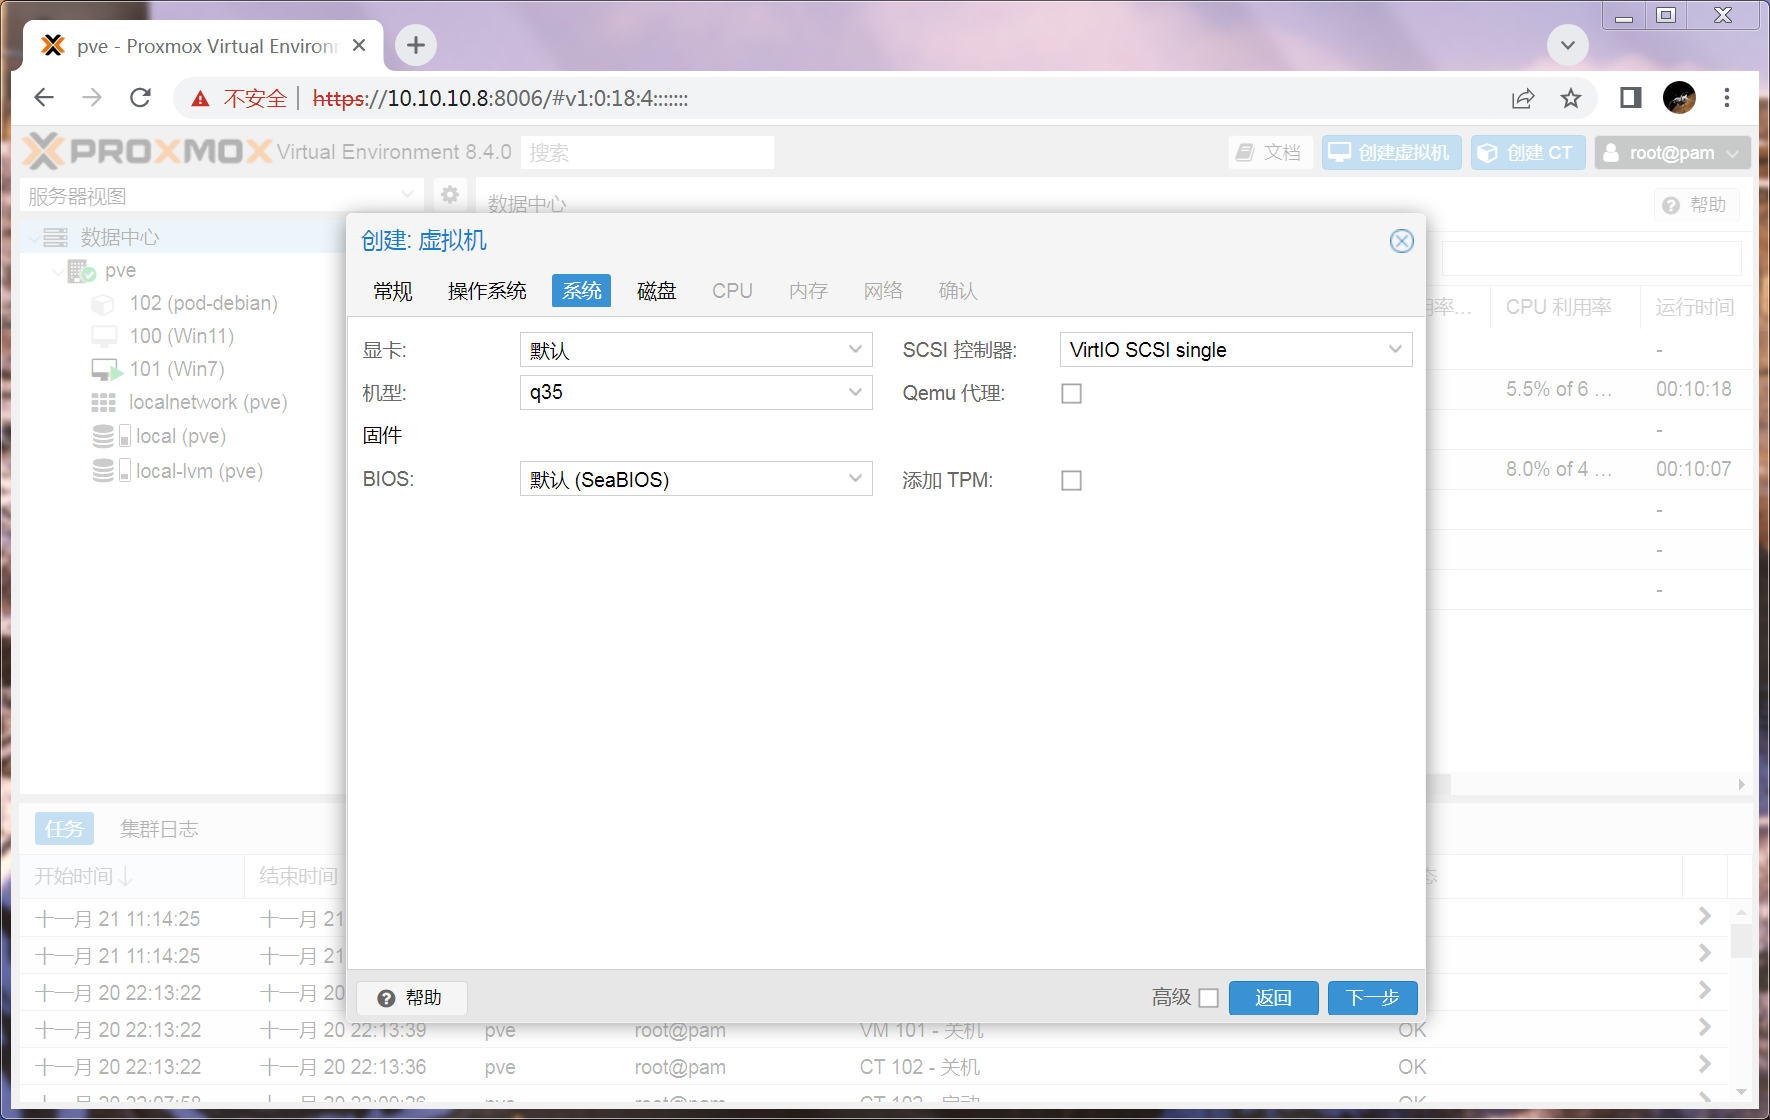Screen dimensions: 1770x1120
Task: Open Chrome three-dot menu
Action: pyautogui.click(x=1726, y=98)
